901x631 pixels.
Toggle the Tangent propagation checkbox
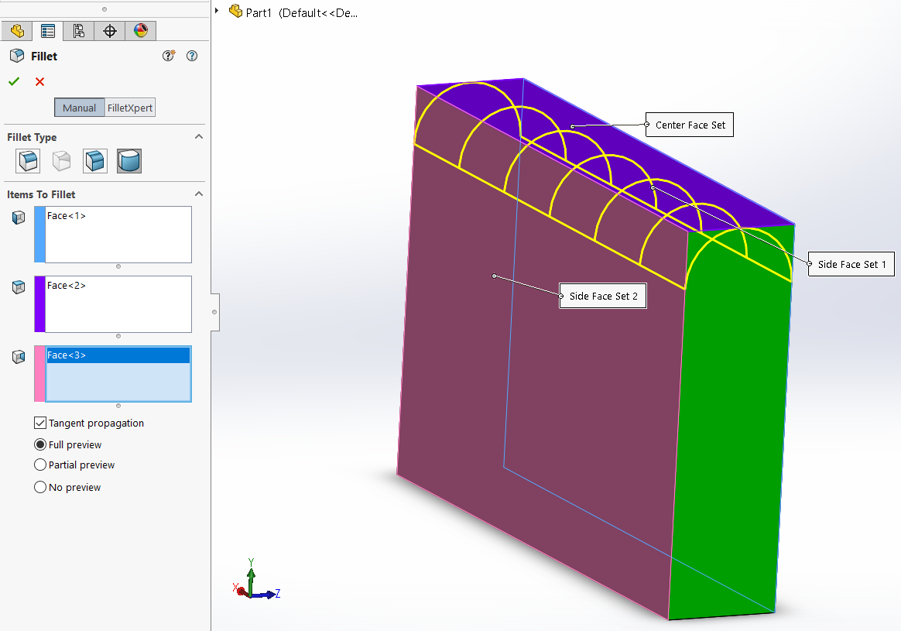(41, 423)
